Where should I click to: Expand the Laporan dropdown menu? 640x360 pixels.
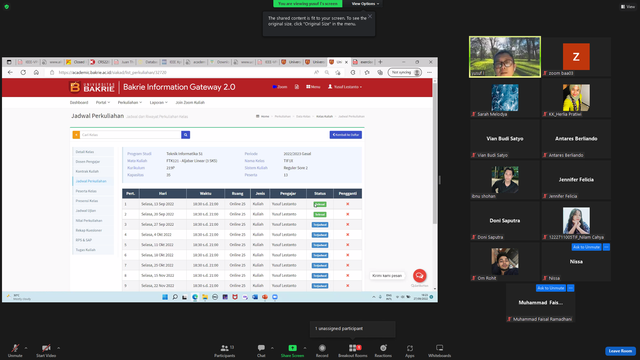click(x=158, y=102)
